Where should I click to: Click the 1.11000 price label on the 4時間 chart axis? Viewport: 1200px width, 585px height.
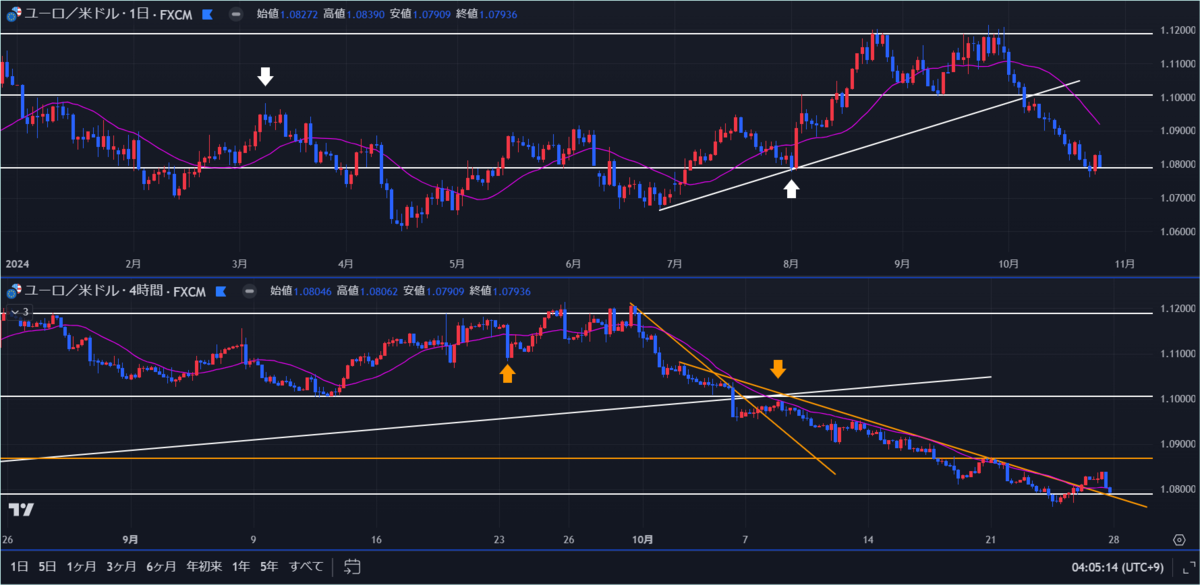click(1176, 353)
